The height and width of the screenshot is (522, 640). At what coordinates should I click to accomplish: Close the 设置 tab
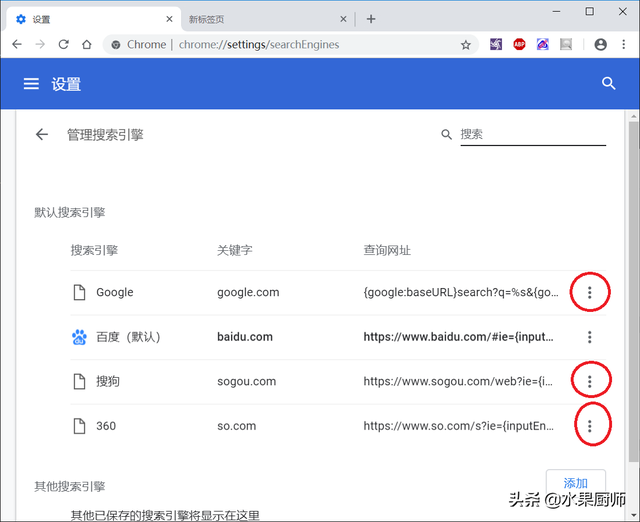pos(169,19)
